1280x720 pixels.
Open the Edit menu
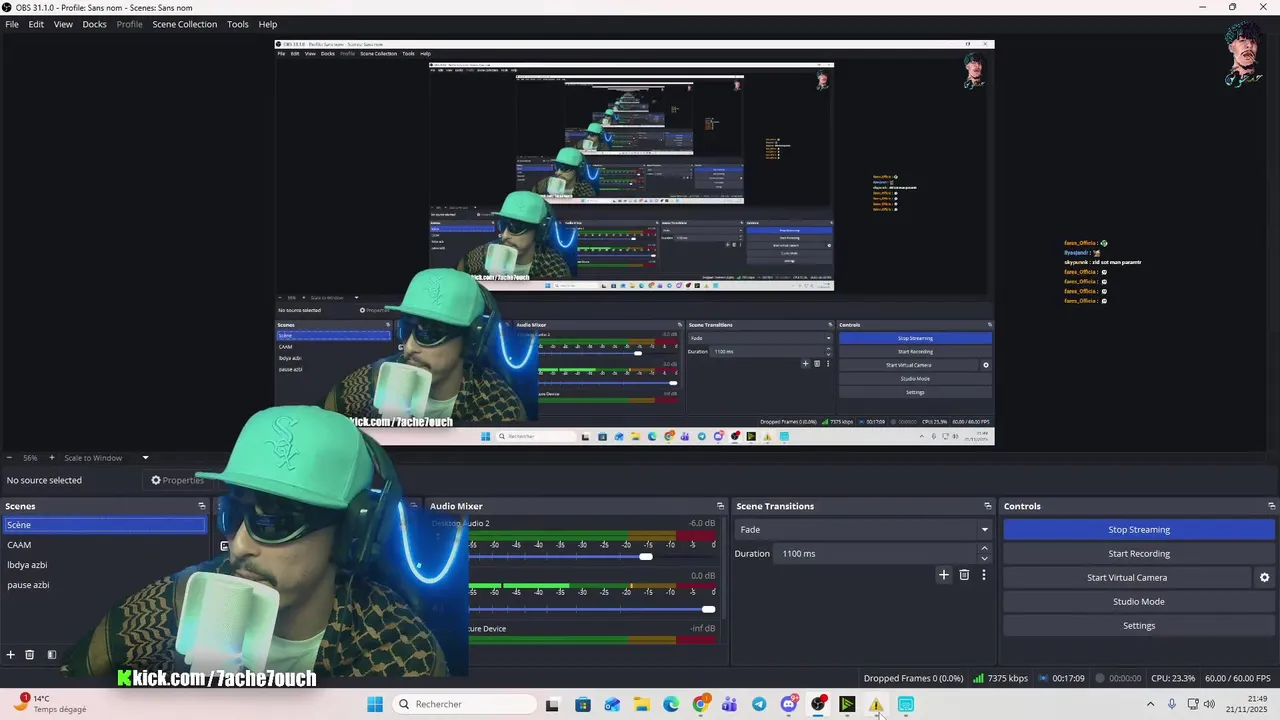pyautogui.click(x=36, y=24)
